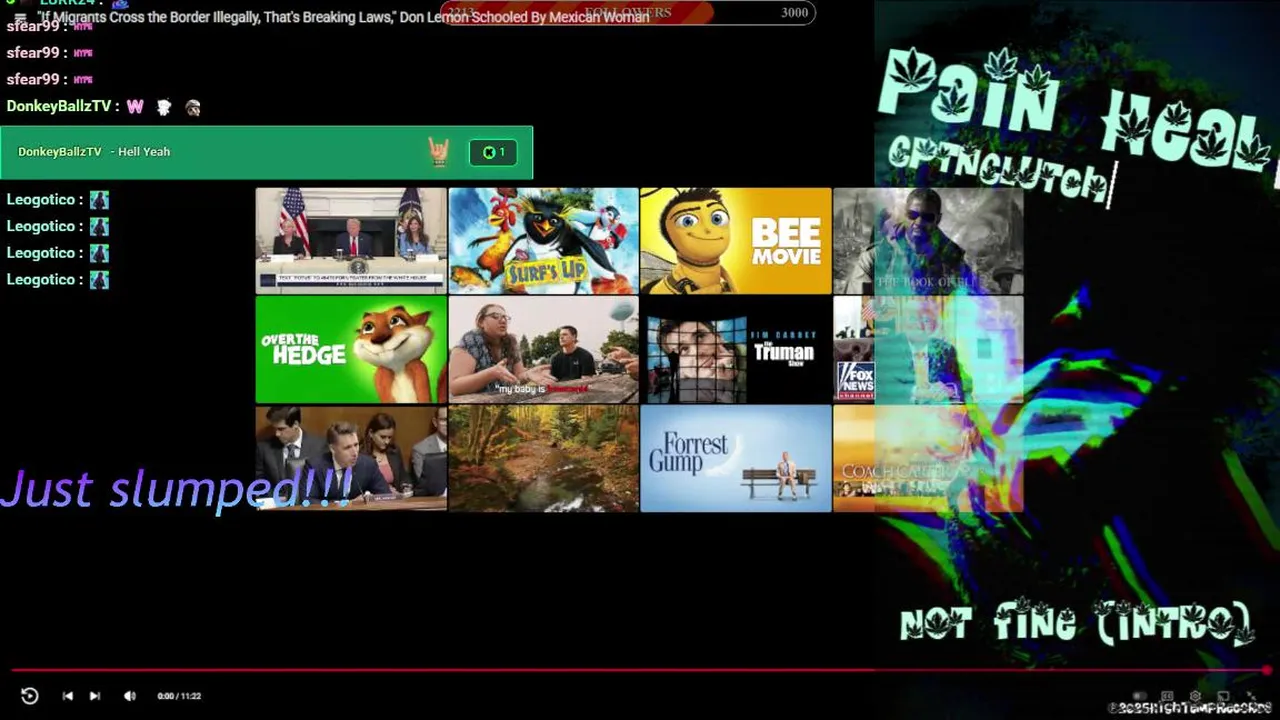
Task: Click the followers goal progress bar
Action: pyautogui.click(x=628, y=13)
